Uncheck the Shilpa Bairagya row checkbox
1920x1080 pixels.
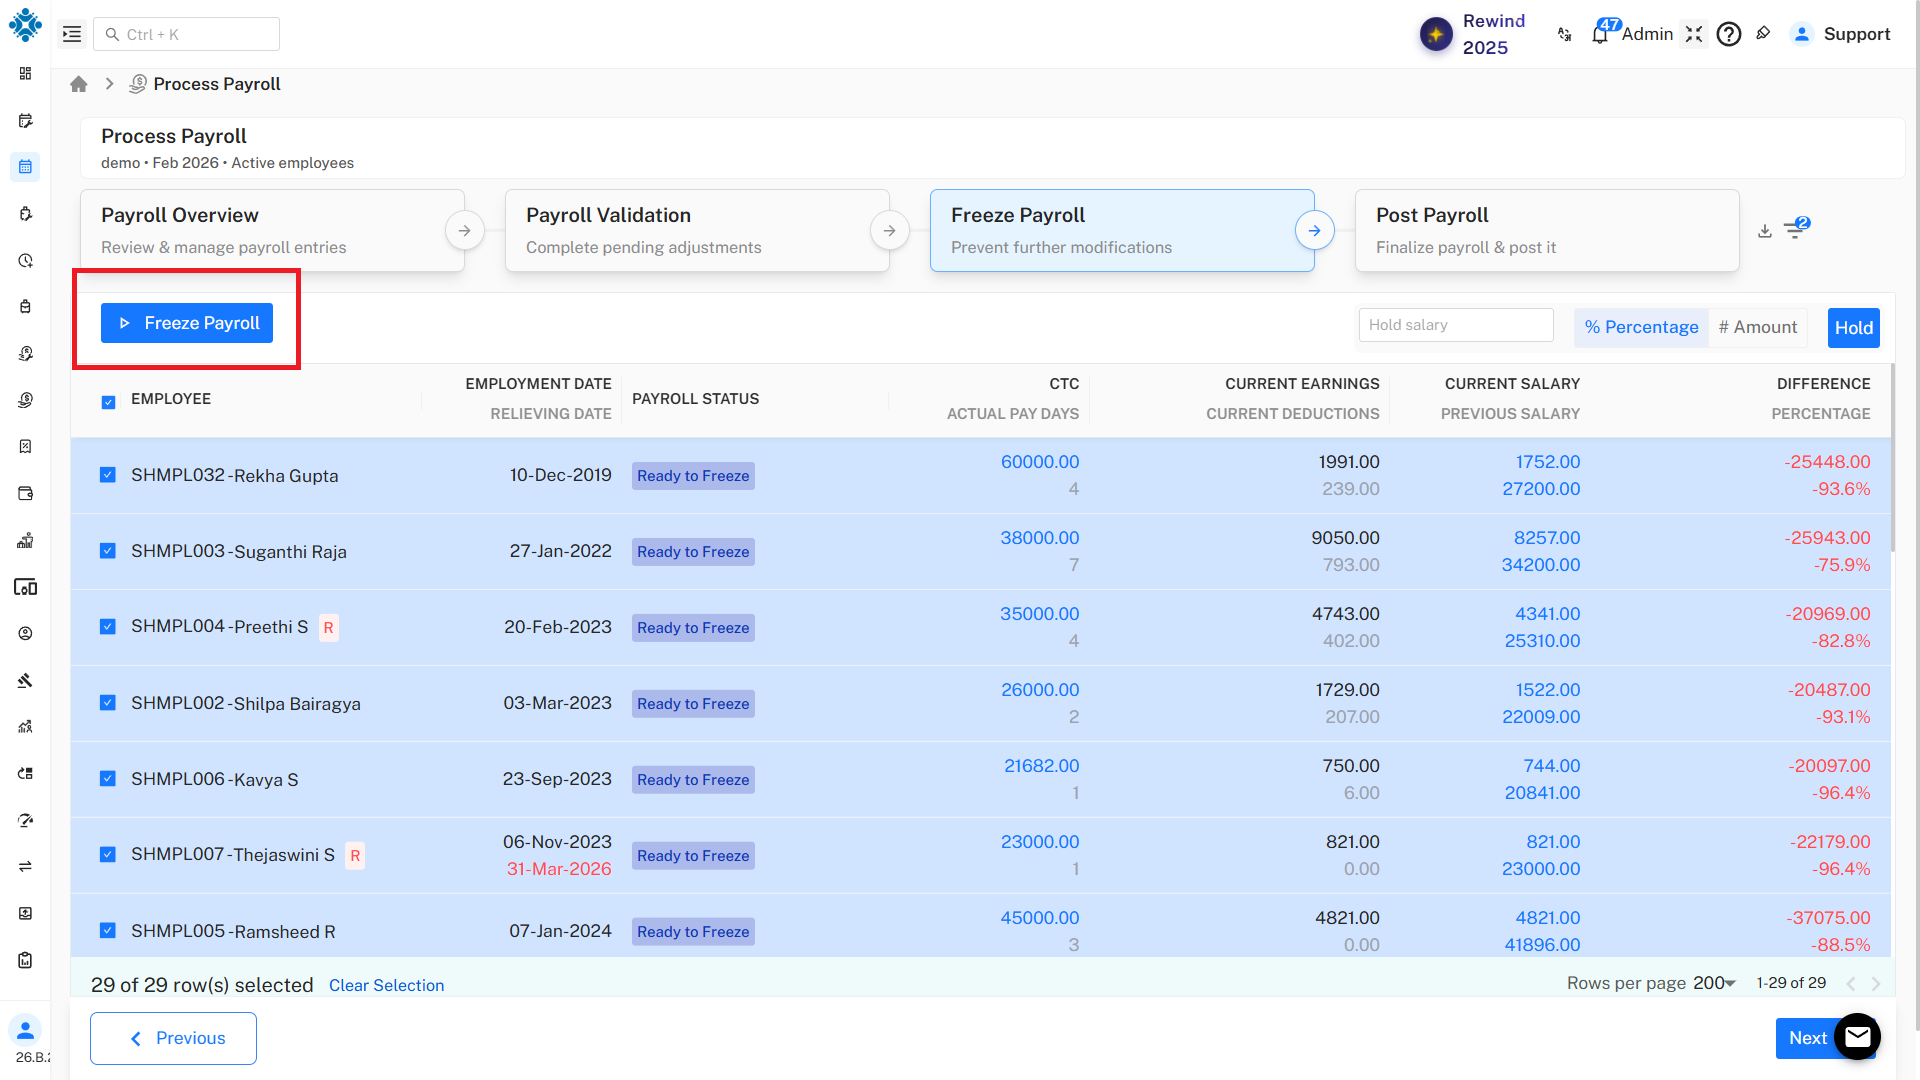108,703
